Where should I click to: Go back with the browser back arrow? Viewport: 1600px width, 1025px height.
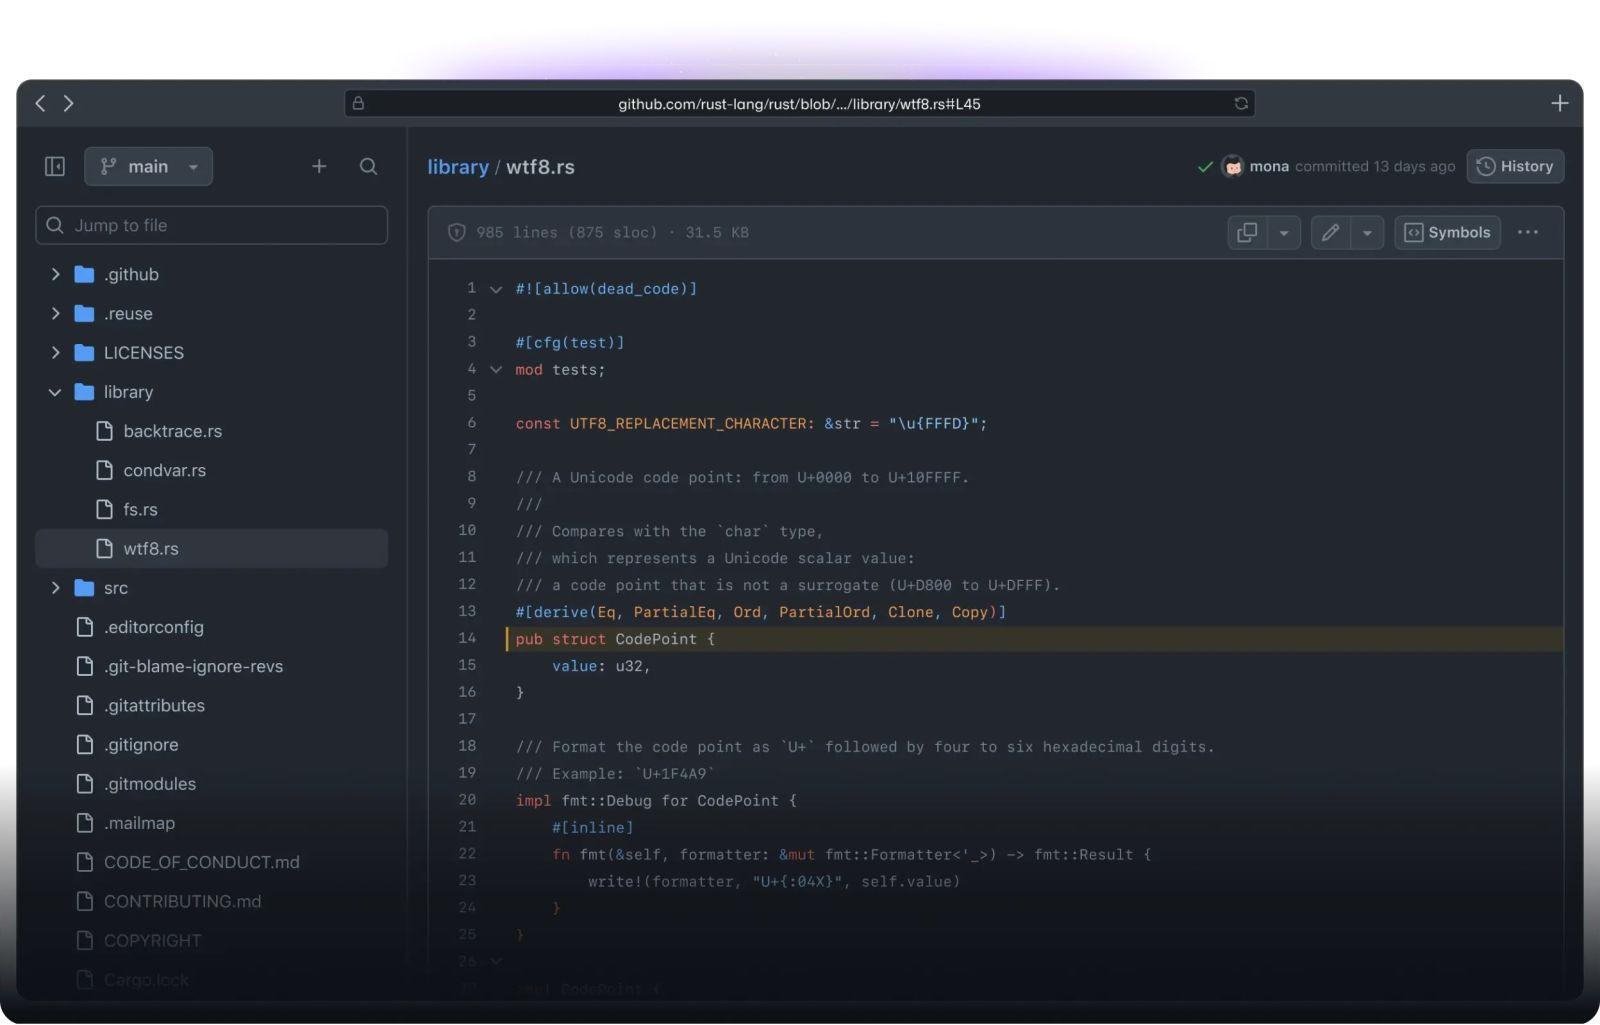[40, 103]
